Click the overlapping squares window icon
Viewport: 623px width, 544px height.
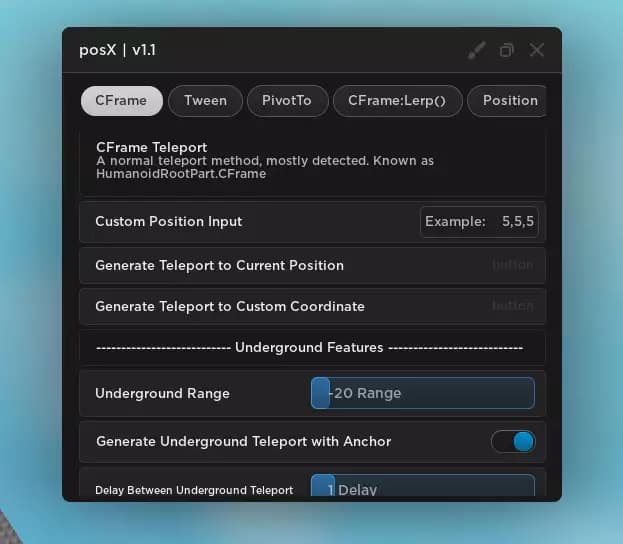tap(507, 50)
